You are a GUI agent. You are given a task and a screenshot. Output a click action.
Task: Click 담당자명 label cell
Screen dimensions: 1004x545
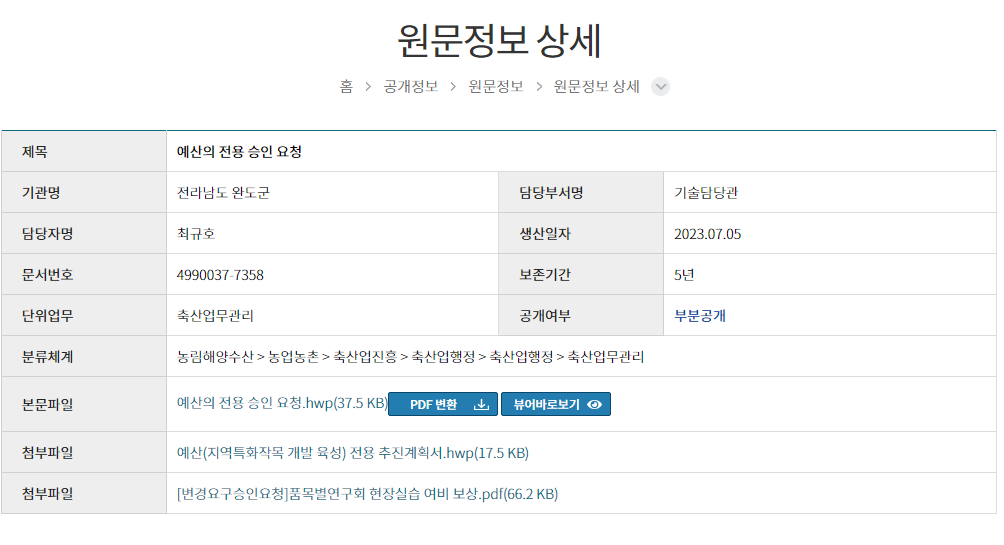click(x=84, y=234)
